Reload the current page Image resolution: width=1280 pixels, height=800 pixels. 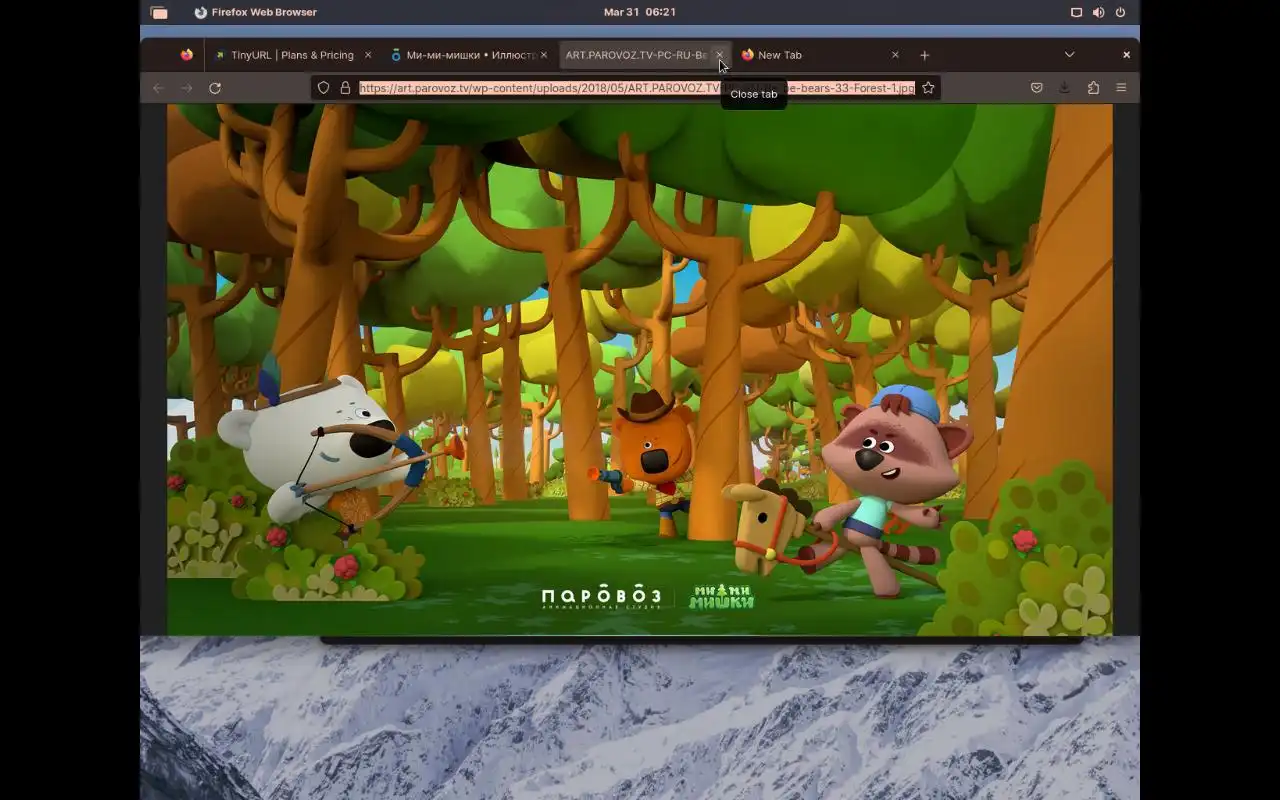point(214,88)
